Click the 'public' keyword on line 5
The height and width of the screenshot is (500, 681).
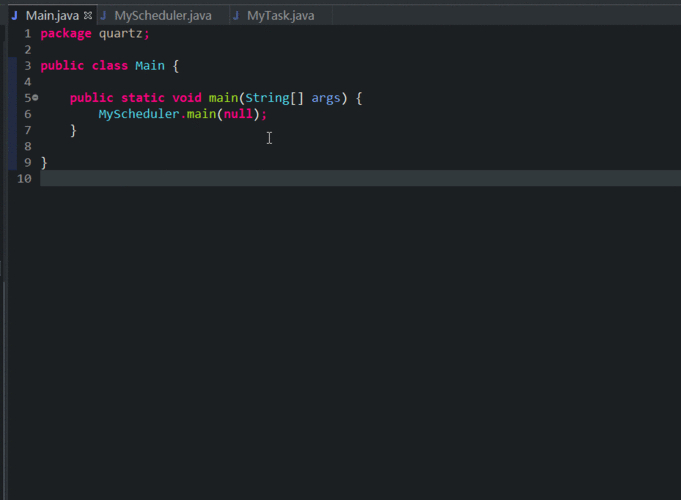coord(92,98)
